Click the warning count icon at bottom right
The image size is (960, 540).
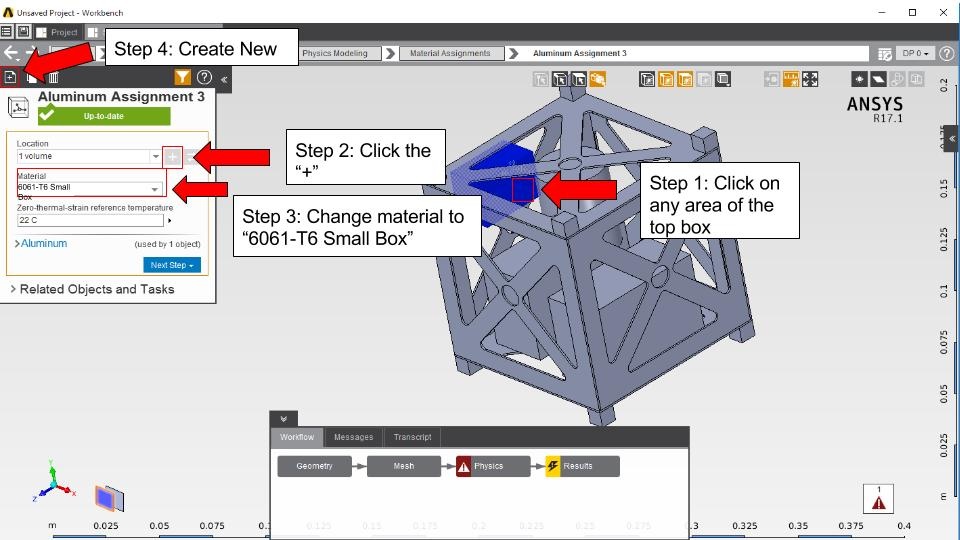(879, 499)
